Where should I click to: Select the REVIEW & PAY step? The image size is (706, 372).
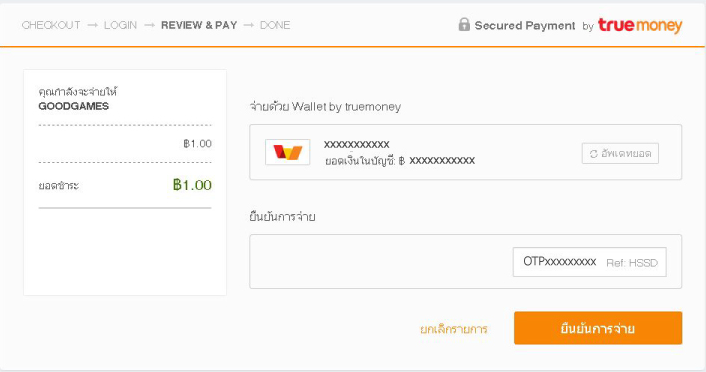click(x=199, y=25)
